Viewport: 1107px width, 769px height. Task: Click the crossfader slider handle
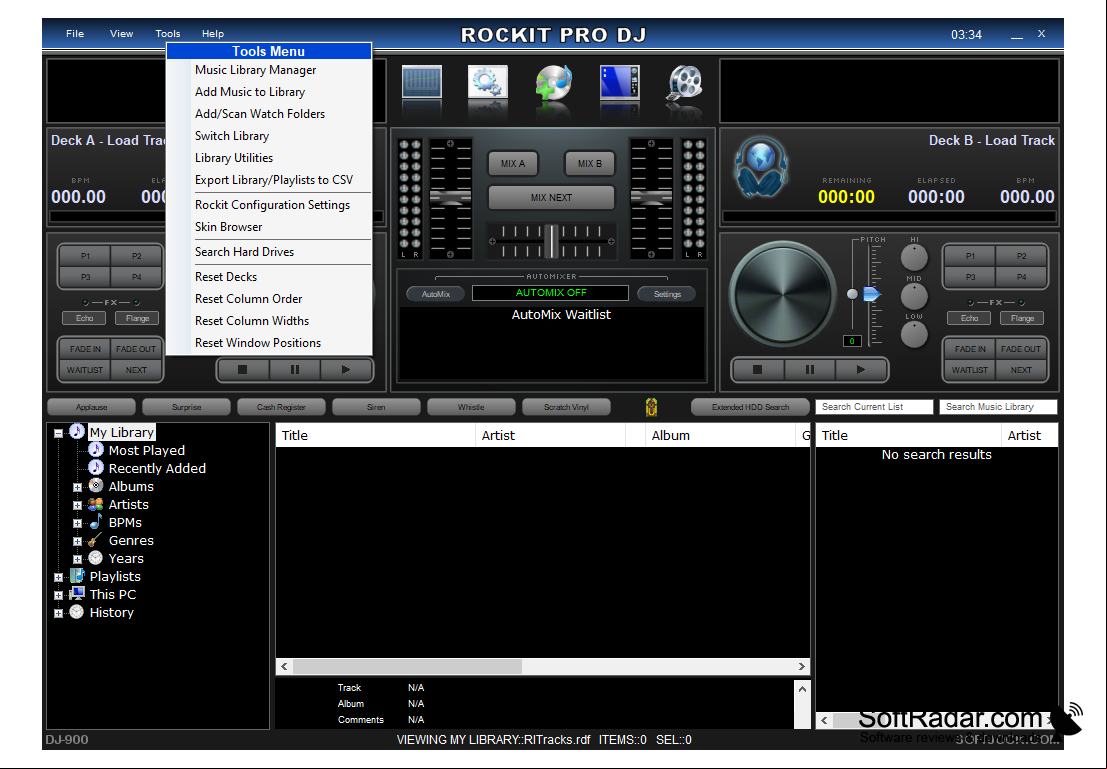pos(551,241)
